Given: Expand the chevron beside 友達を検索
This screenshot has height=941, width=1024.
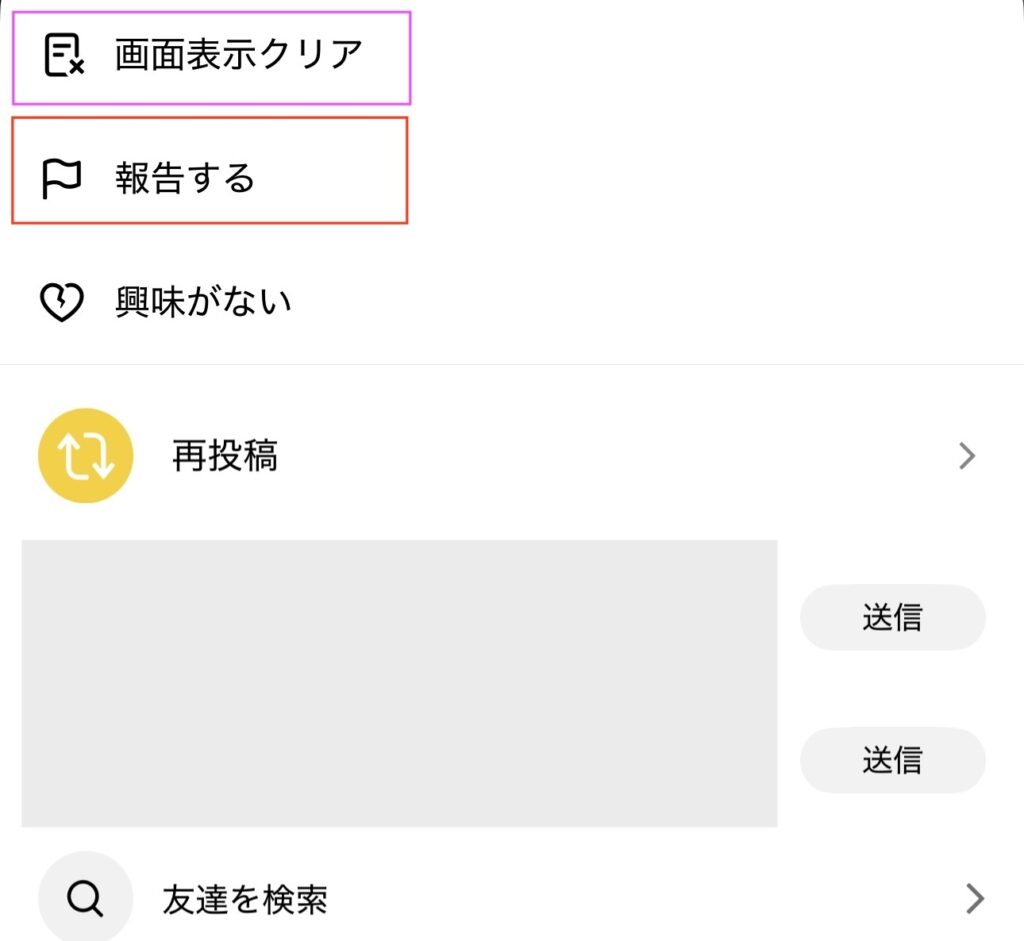Looking at the screenshot, I should (x=975, y=899).
